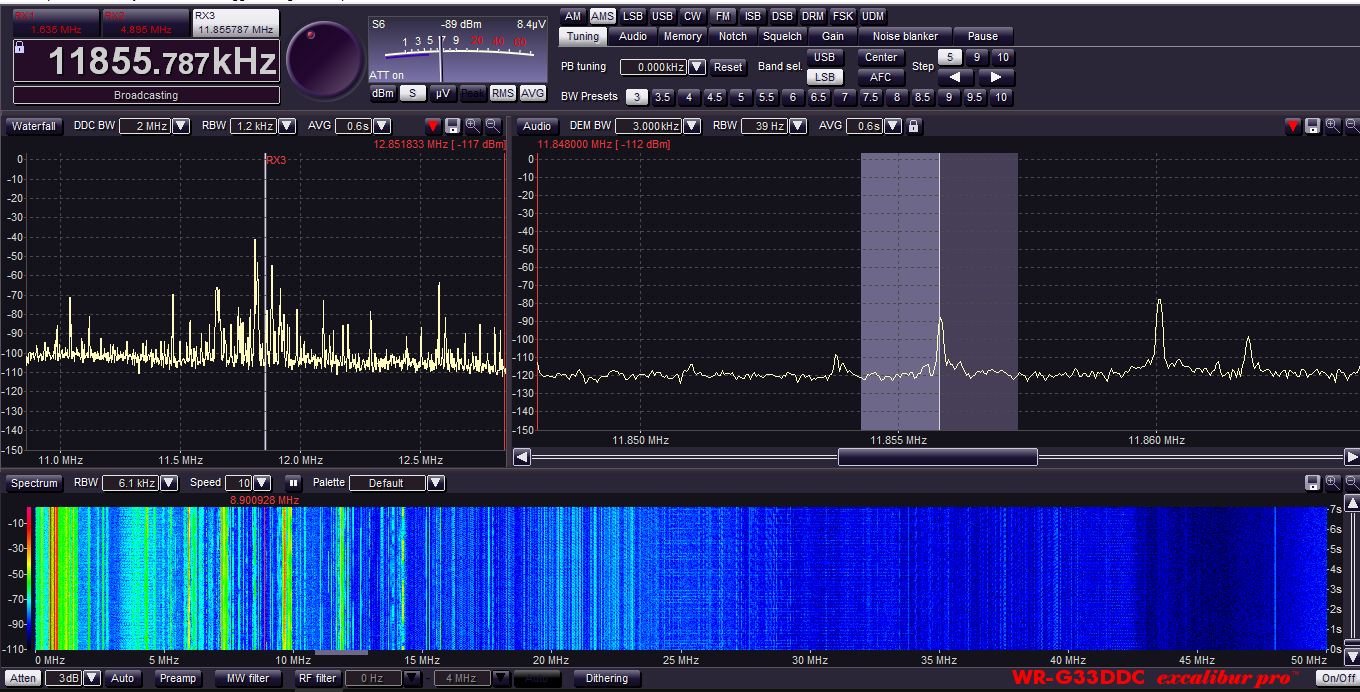The image size is (1360, 692).
Task: Zoom out the demodulator spectrum view
Action: (1352, 126)
